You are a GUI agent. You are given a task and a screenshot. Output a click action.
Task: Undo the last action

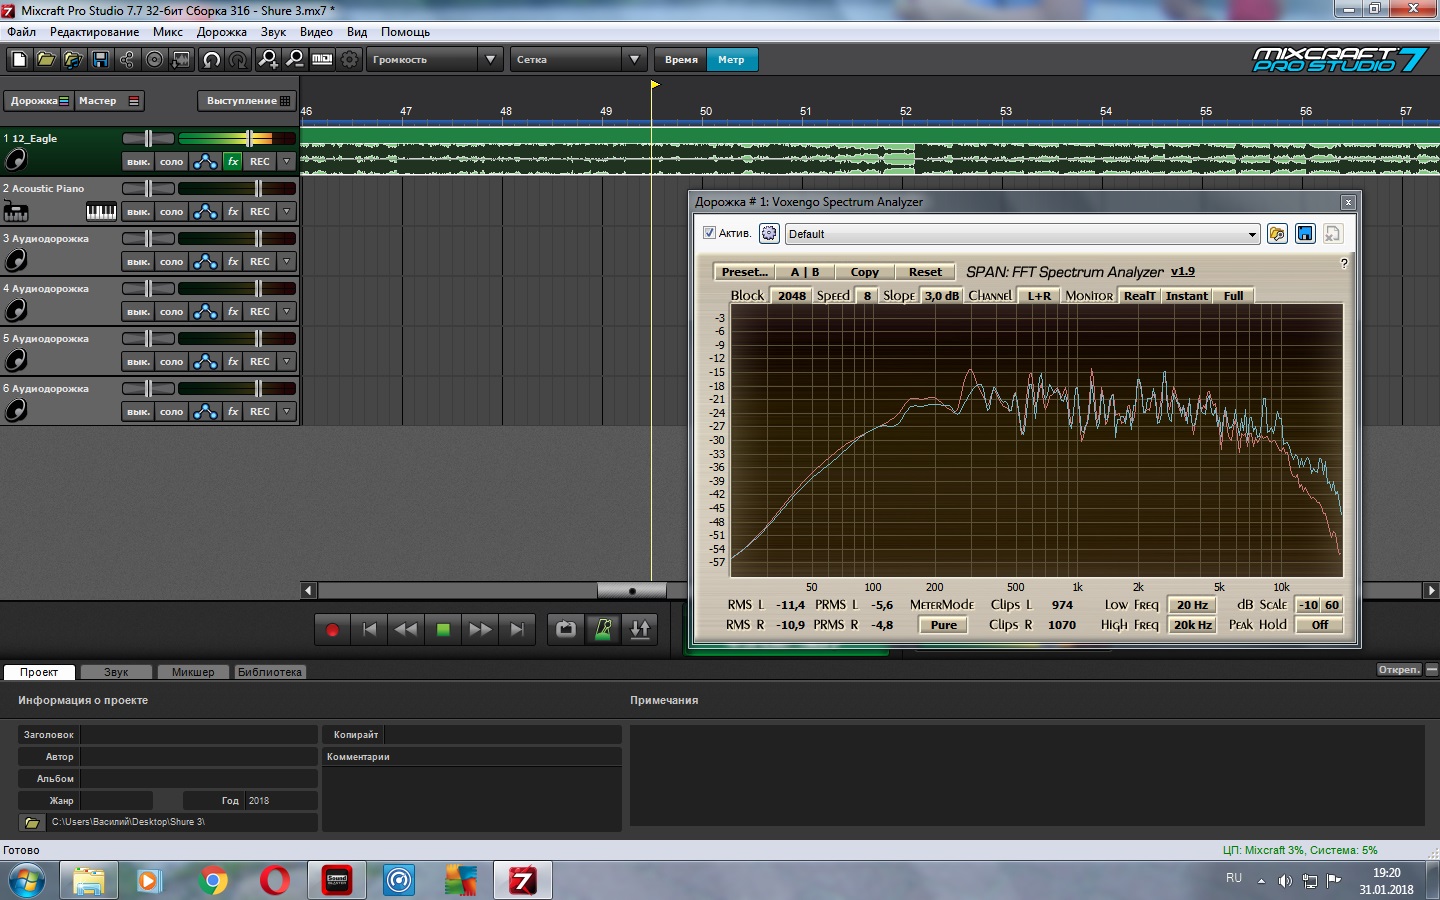click(x=211, y=60)
